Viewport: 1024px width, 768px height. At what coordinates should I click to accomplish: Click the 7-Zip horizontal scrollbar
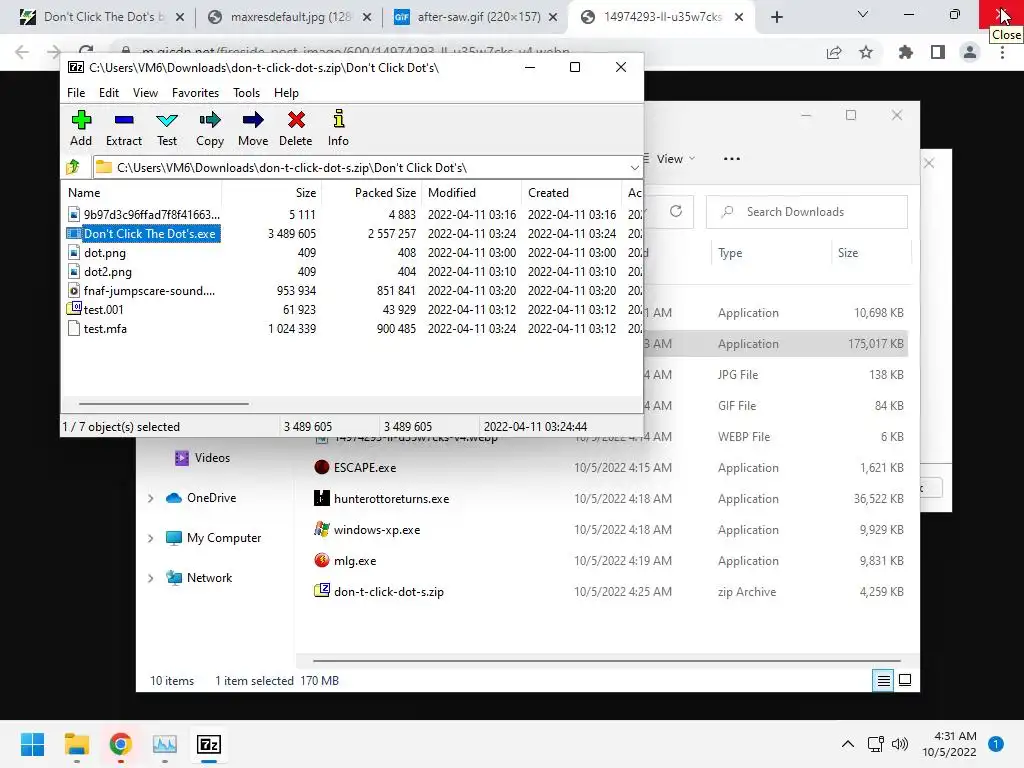click(x=163, y=404)
